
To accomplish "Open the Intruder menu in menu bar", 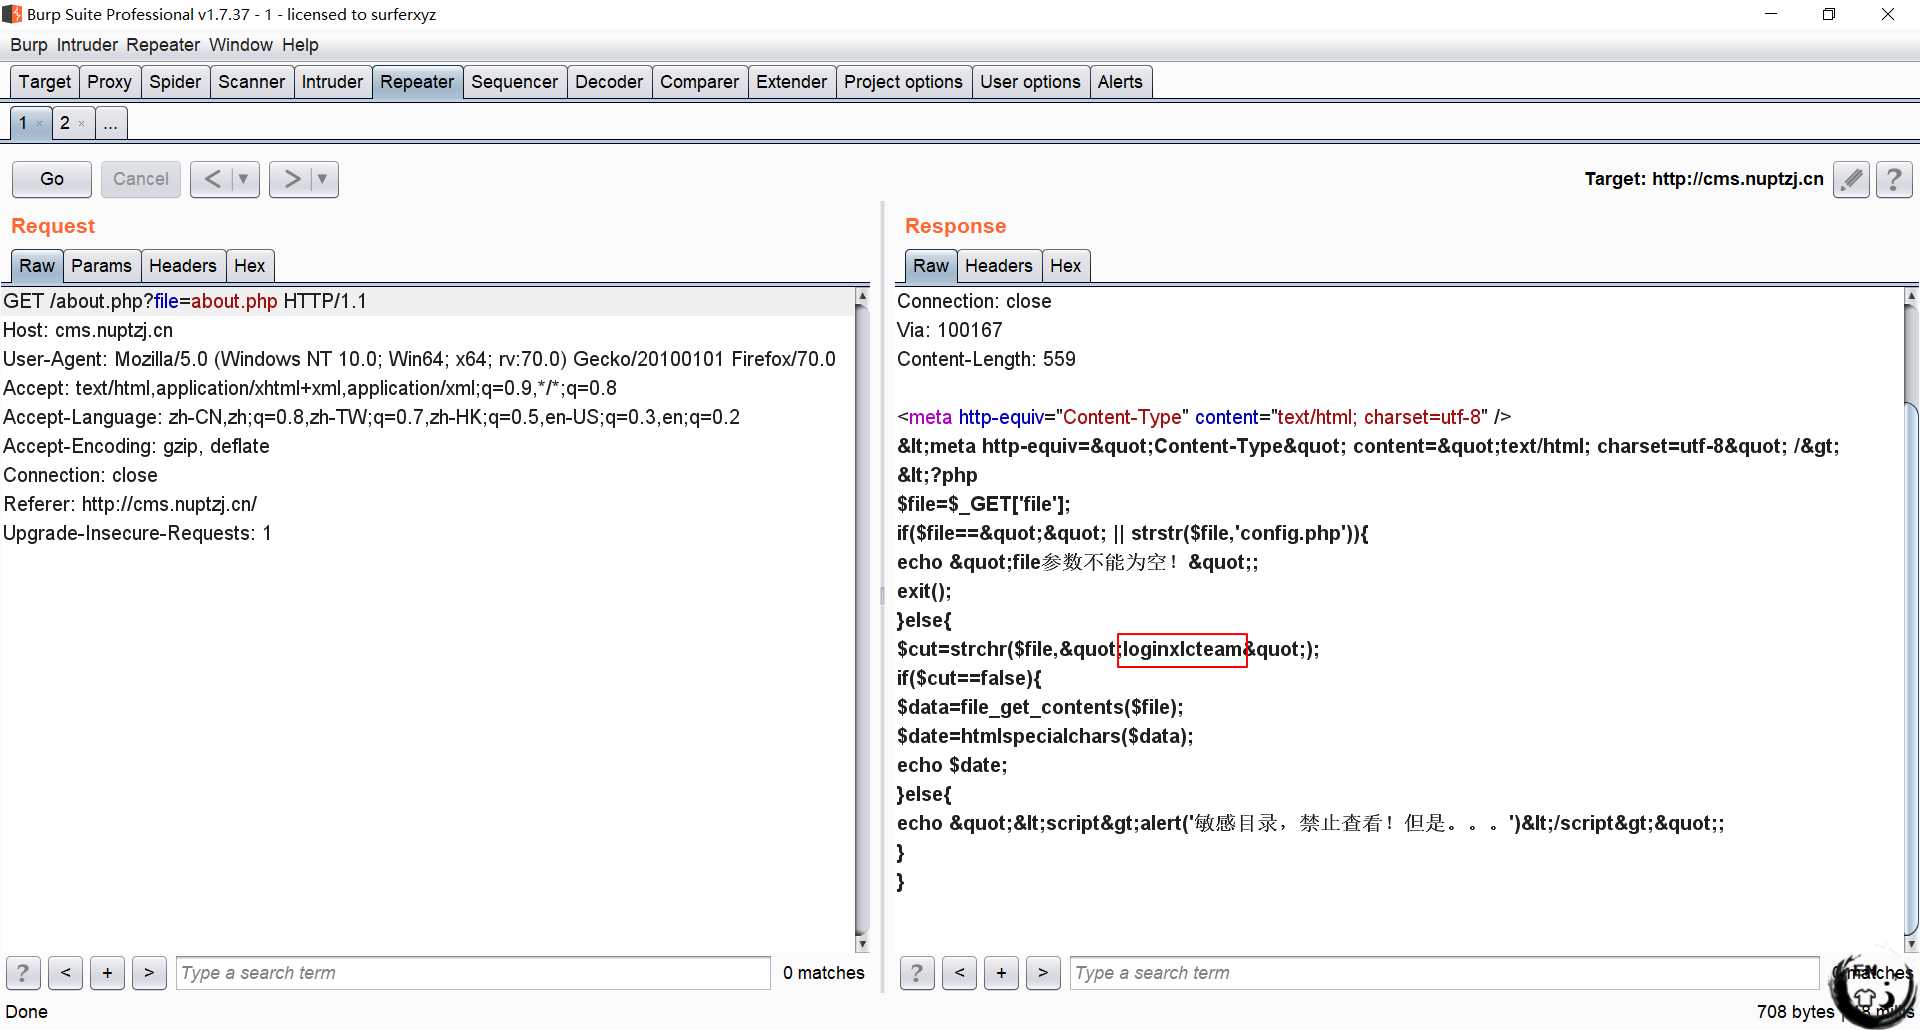I will (87, 45).
